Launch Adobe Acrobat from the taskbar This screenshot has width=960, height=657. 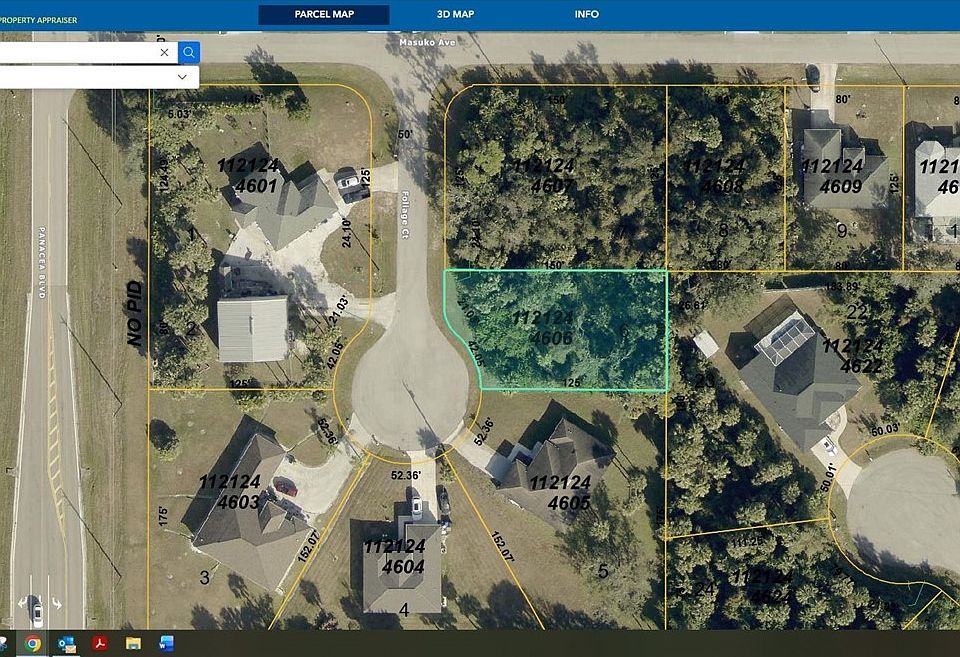click(x=100, y=644)
